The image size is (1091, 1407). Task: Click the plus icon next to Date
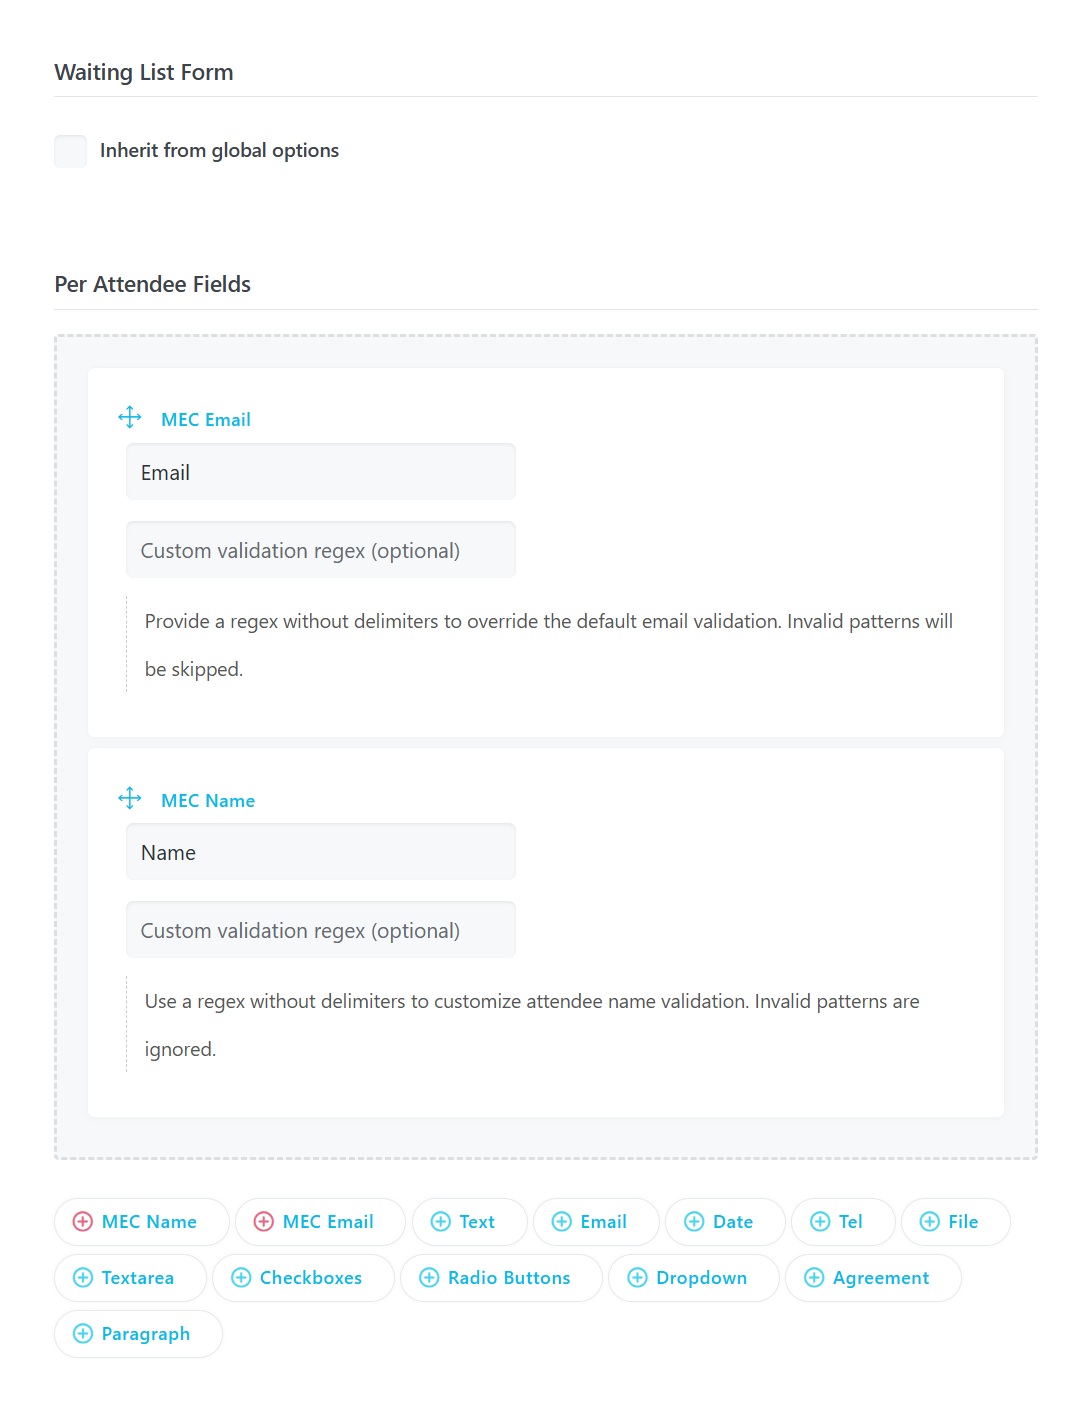[693, 1221]
